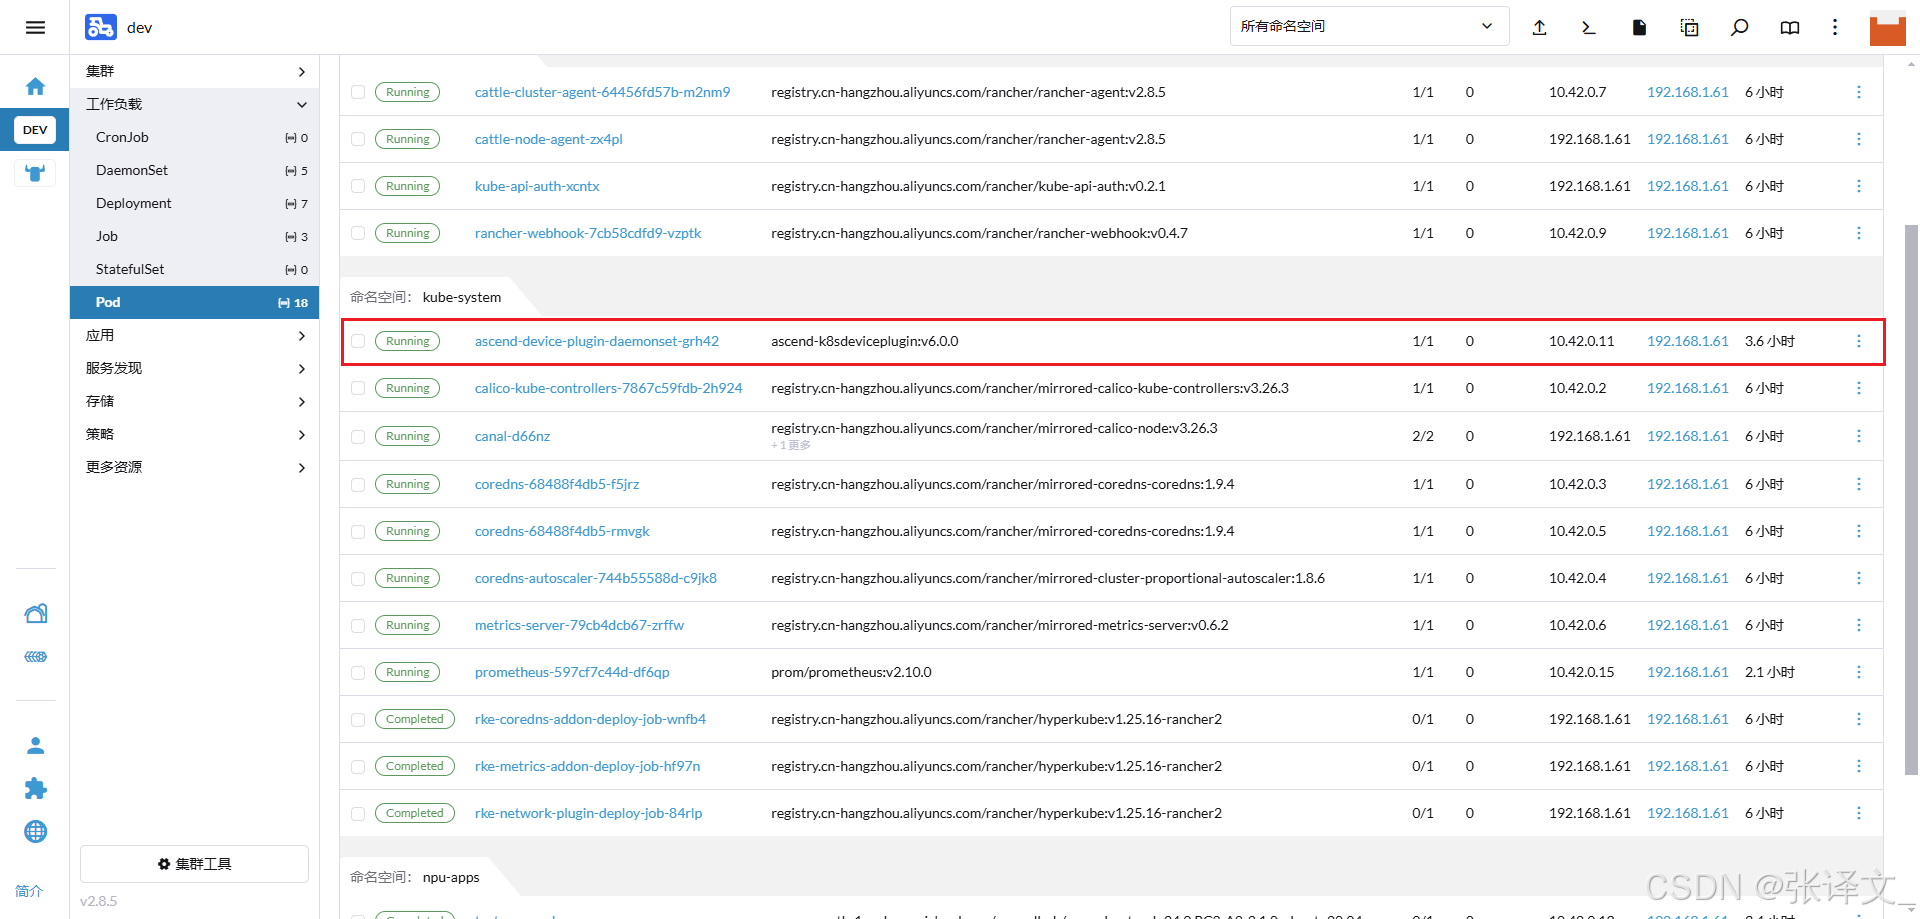Check the ascend-device-plugin-daemonset-grh42 row checkbox
The width and height of the screenshot is (1920, 919).
358,341
